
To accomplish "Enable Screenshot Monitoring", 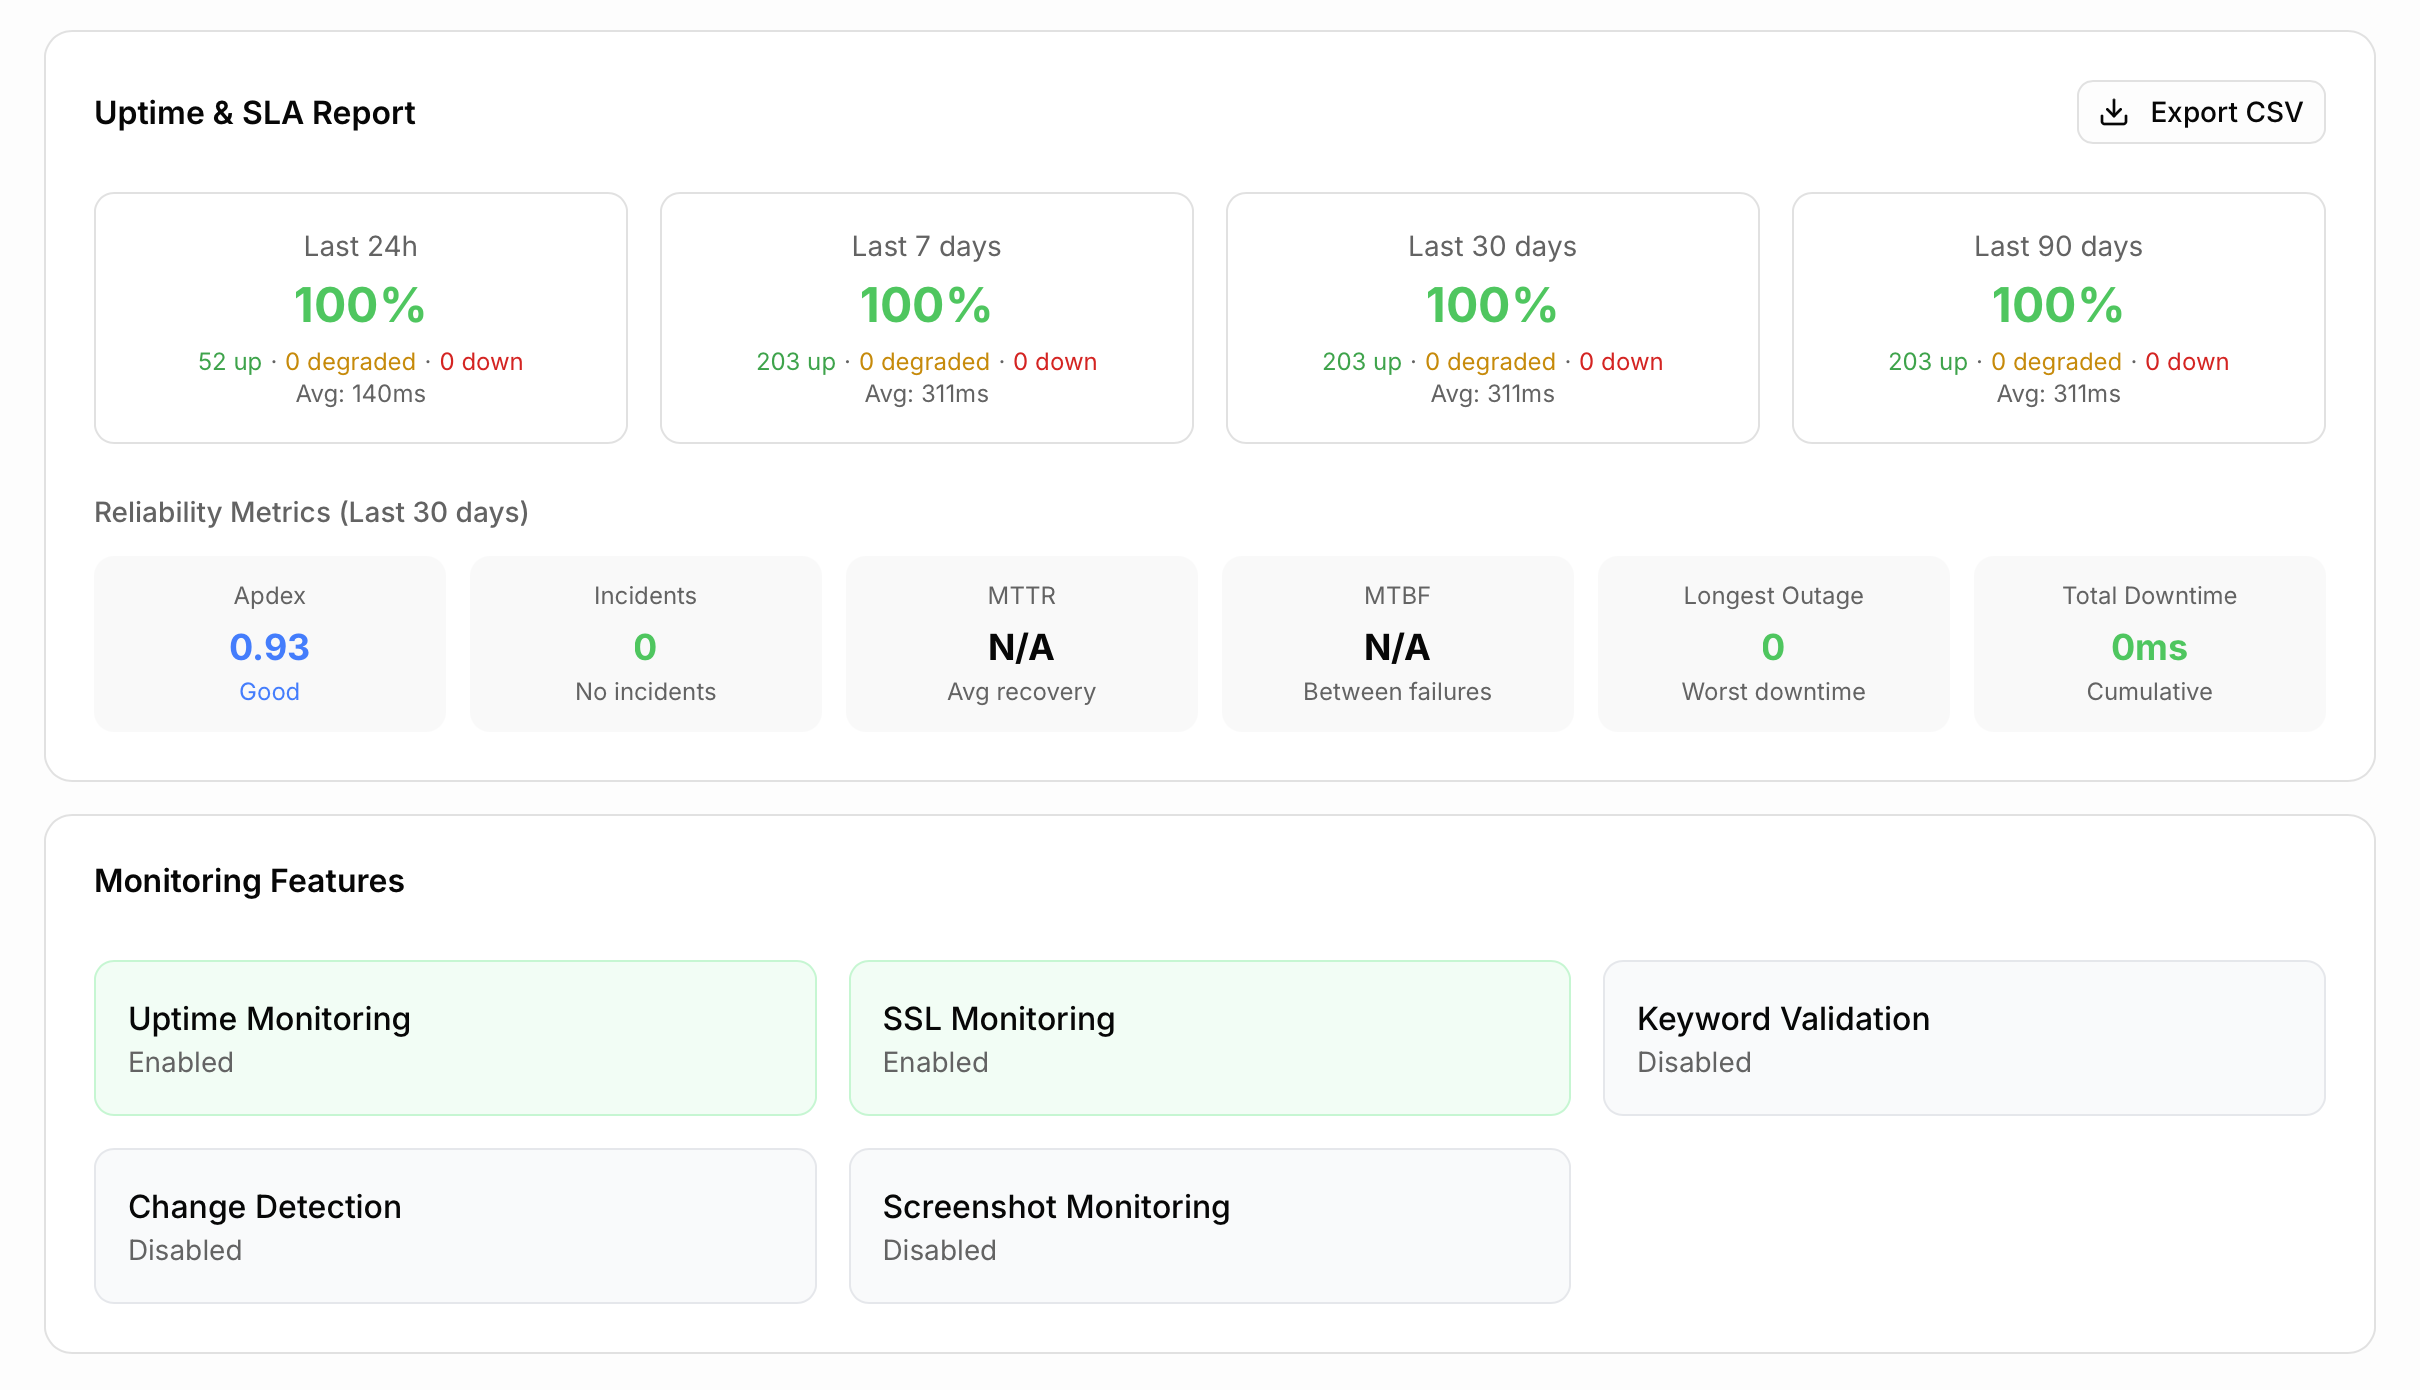I will pyautogui.click(x=1209, y=1225).
